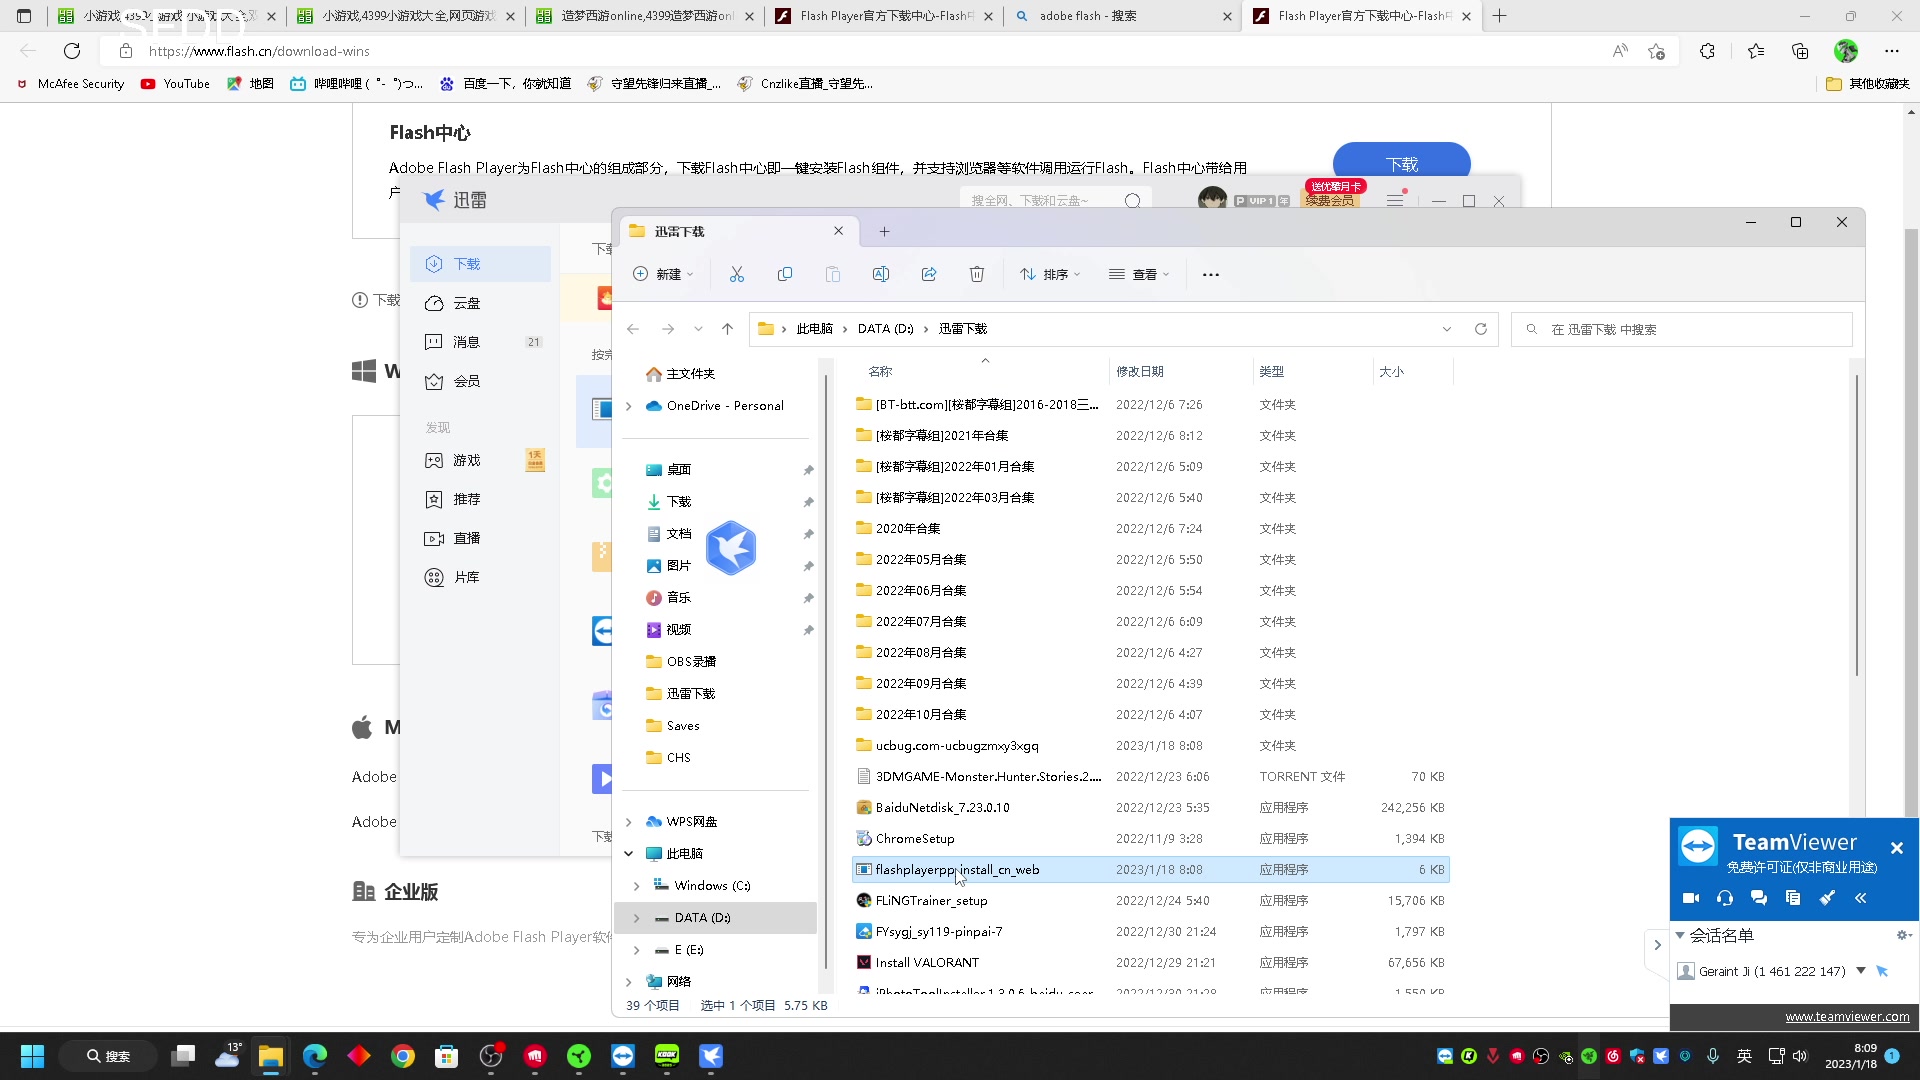Open YouTube bookmark in favorites bar
This screenshot has width=1920, height=1080.
pyautogui.click(x=175, y=84)
